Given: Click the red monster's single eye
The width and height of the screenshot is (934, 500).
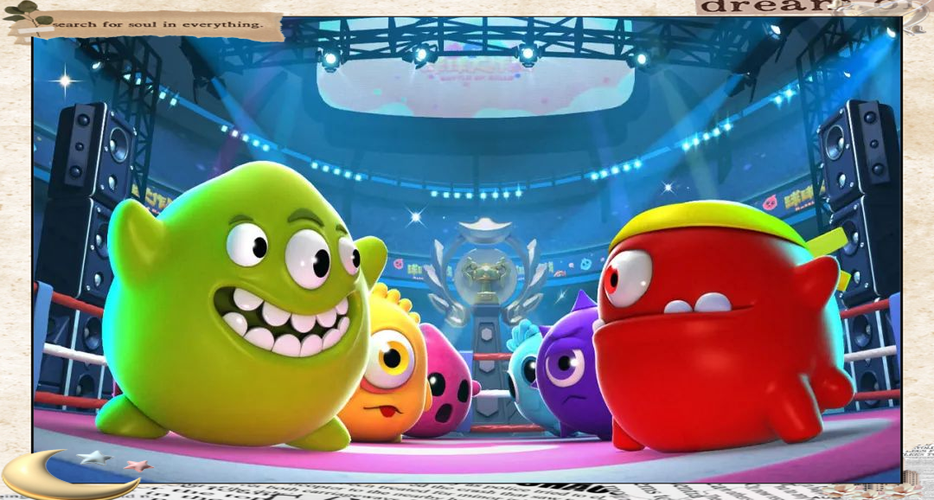Looking at the screenshot, I should click(627, 277).
